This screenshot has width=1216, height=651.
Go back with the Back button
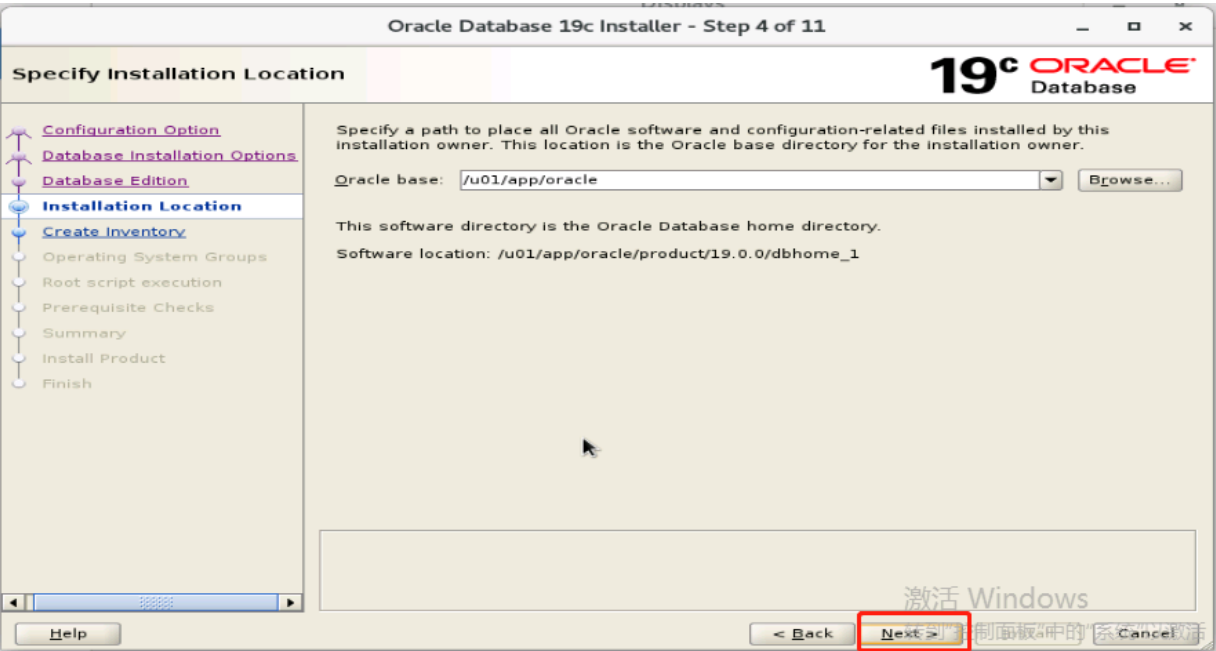click(804, 634)
